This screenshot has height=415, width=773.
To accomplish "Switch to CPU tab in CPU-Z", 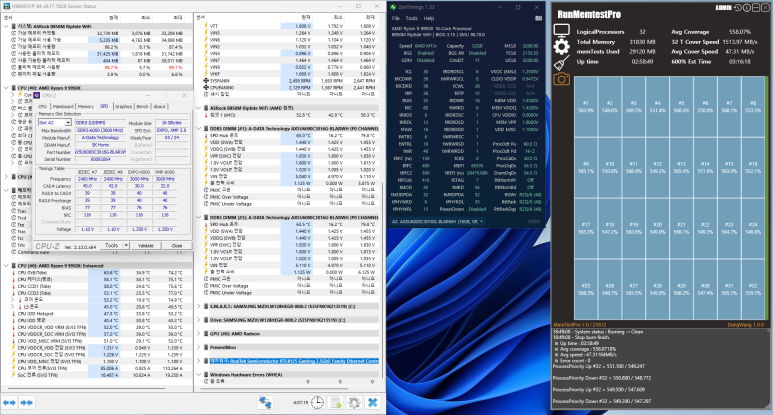I will (43, 106).
